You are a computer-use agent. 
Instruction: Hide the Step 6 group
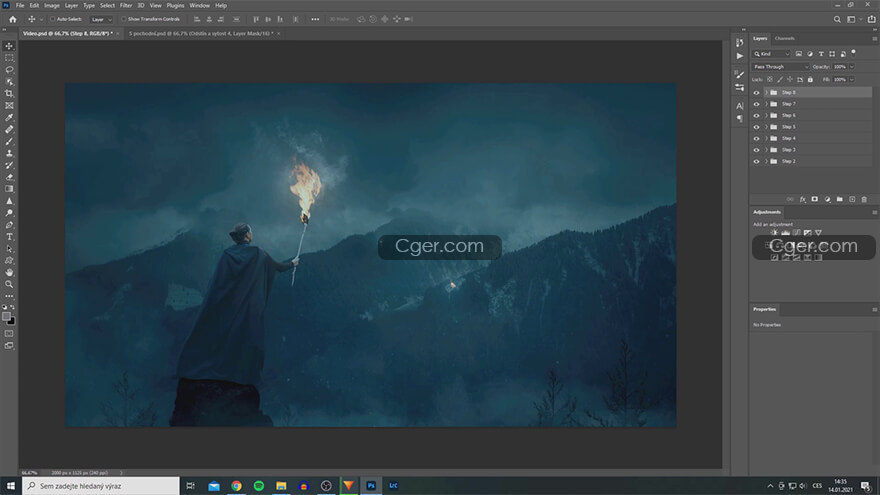757,116
